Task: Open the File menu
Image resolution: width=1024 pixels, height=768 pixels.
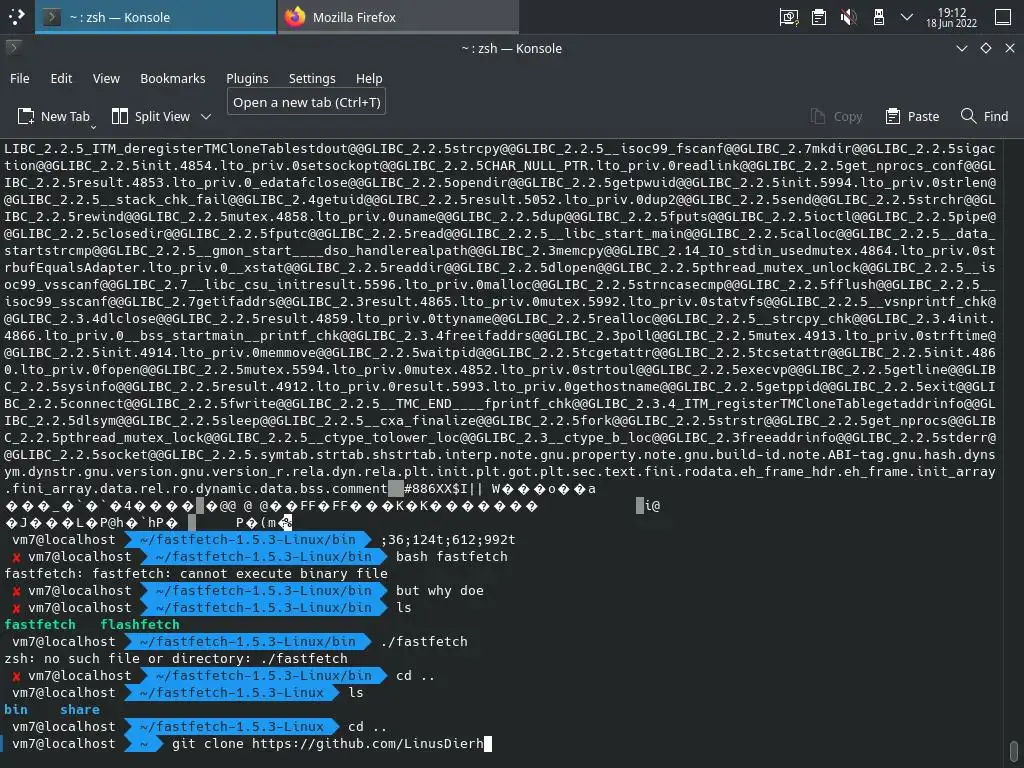Action: click(x=20, y=78)
